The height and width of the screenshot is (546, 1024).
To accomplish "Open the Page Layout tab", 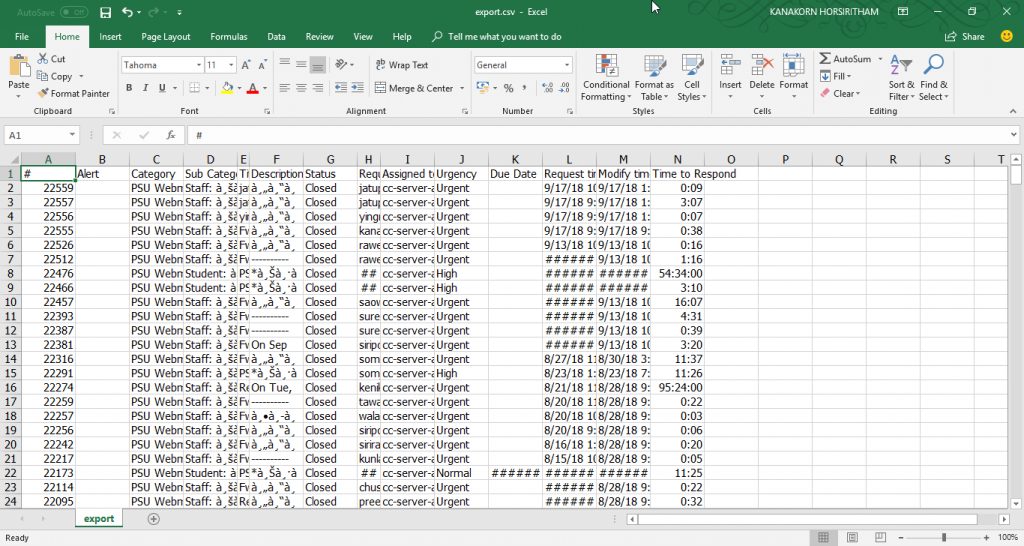I will (166, 37).
